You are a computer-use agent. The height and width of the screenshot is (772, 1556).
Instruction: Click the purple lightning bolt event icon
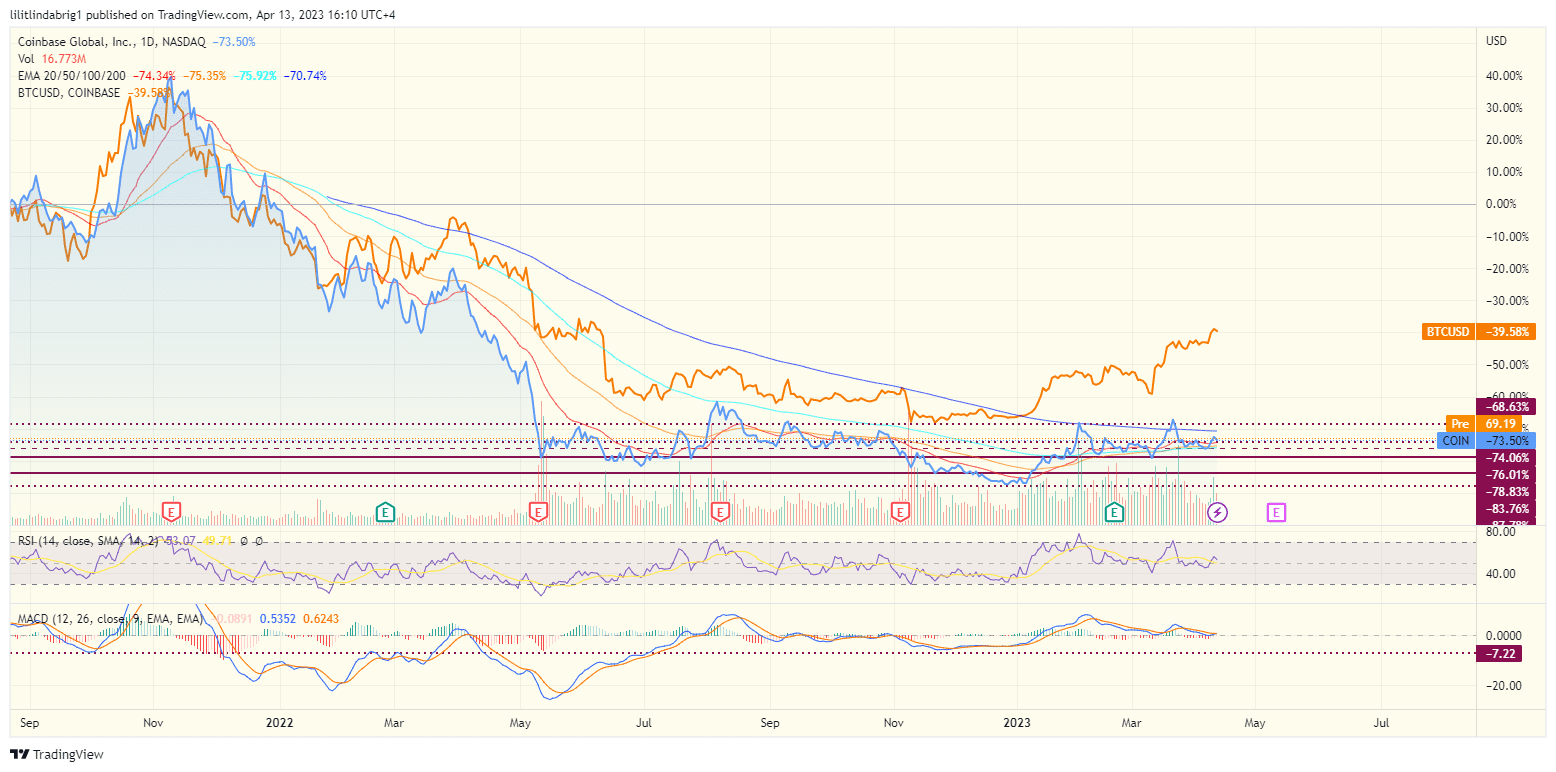[1217, 512]
